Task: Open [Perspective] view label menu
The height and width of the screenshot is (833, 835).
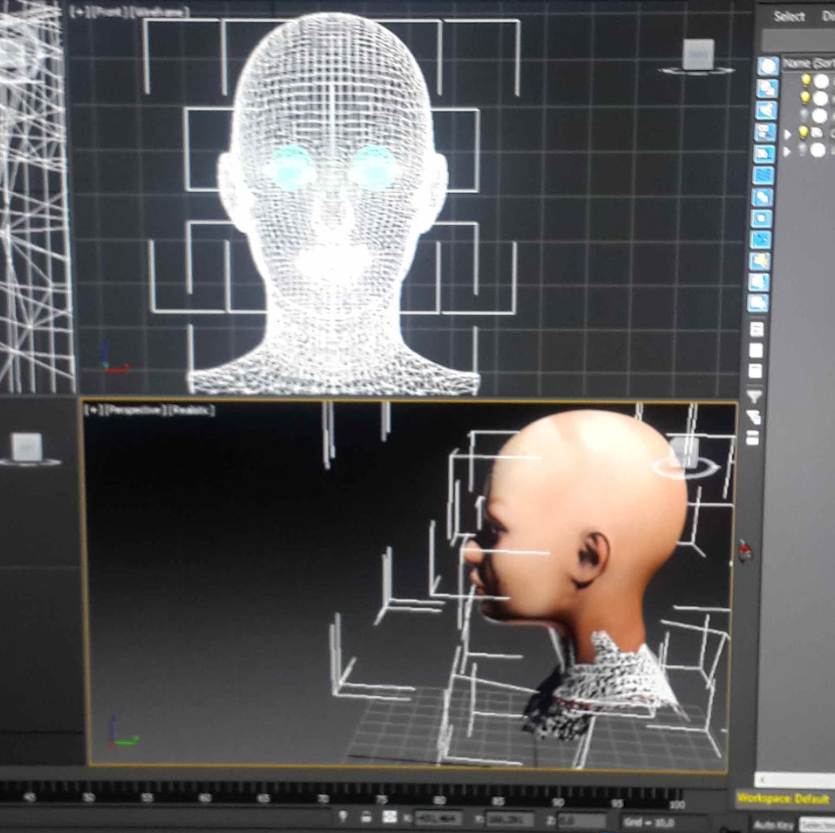Action: pos(135,410)
